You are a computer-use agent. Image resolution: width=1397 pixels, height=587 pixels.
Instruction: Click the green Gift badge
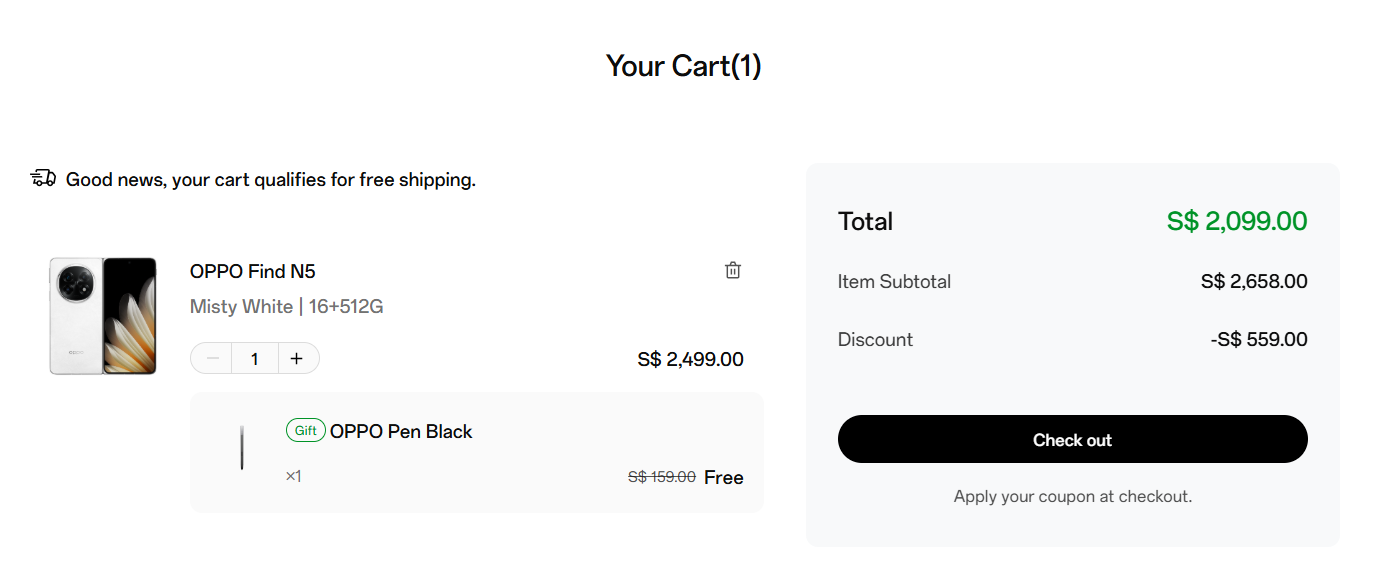305,430
